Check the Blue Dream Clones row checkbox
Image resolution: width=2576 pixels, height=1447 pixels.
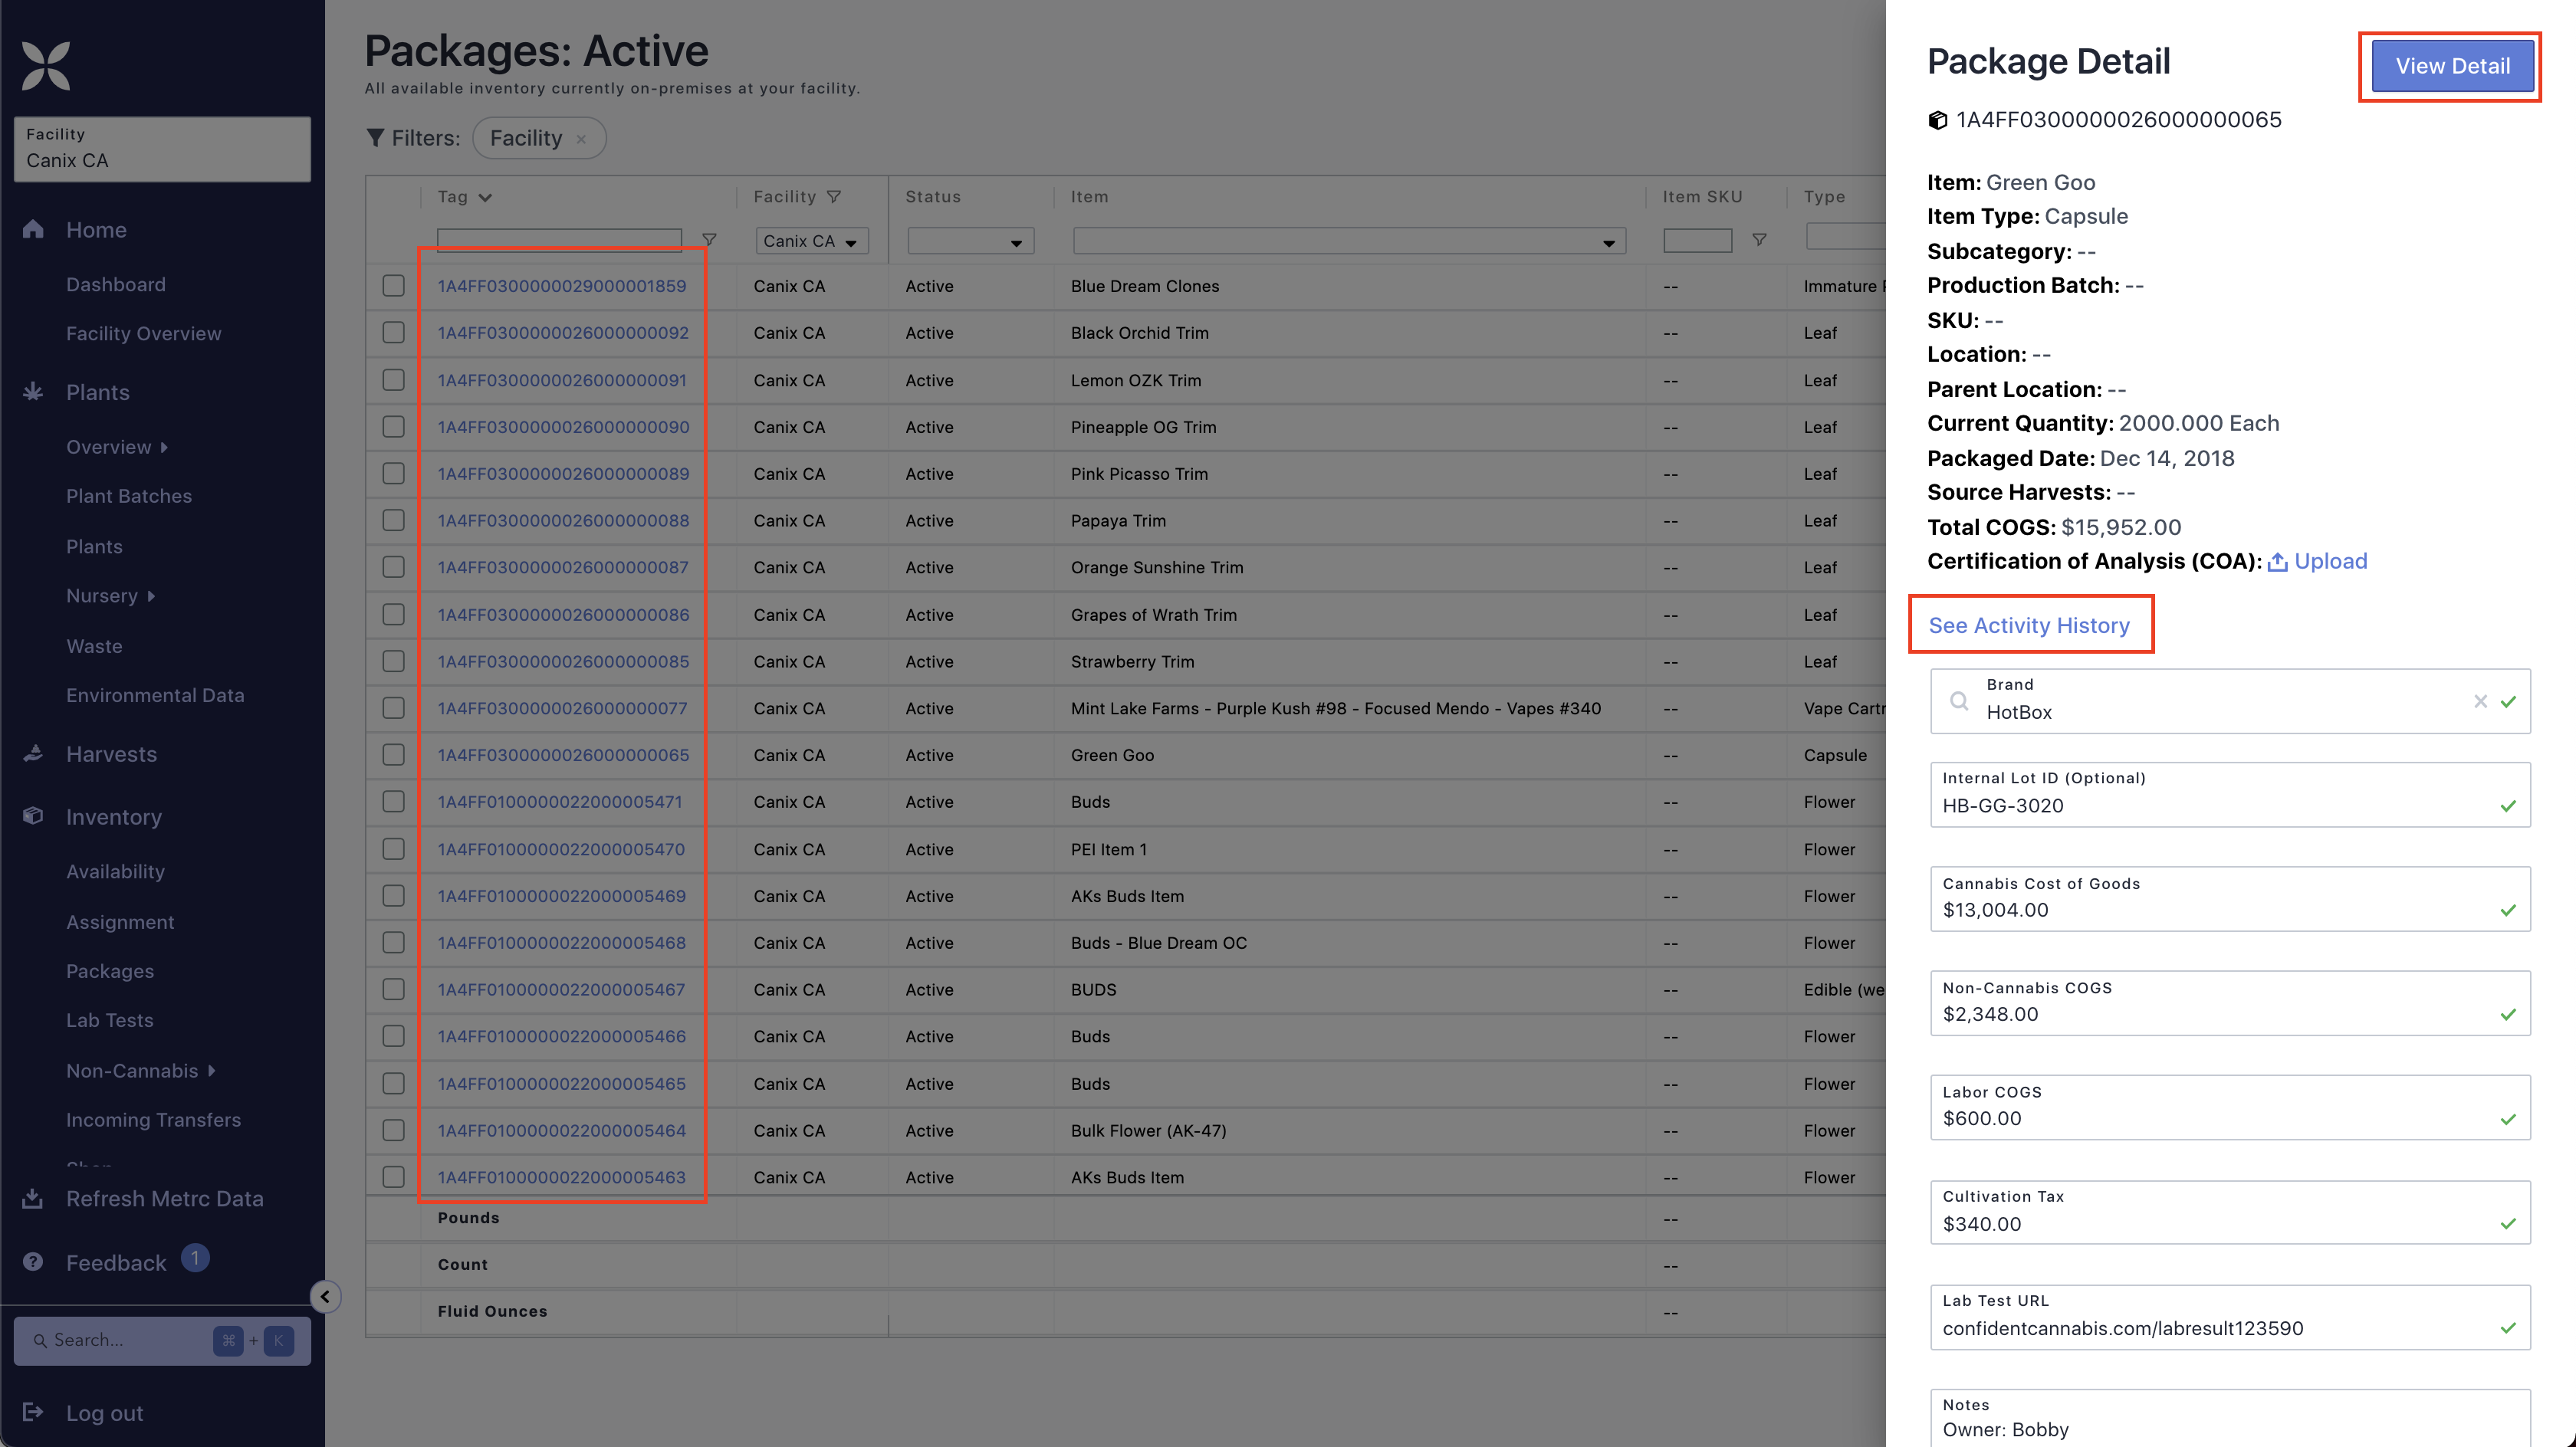click(394, 286)
